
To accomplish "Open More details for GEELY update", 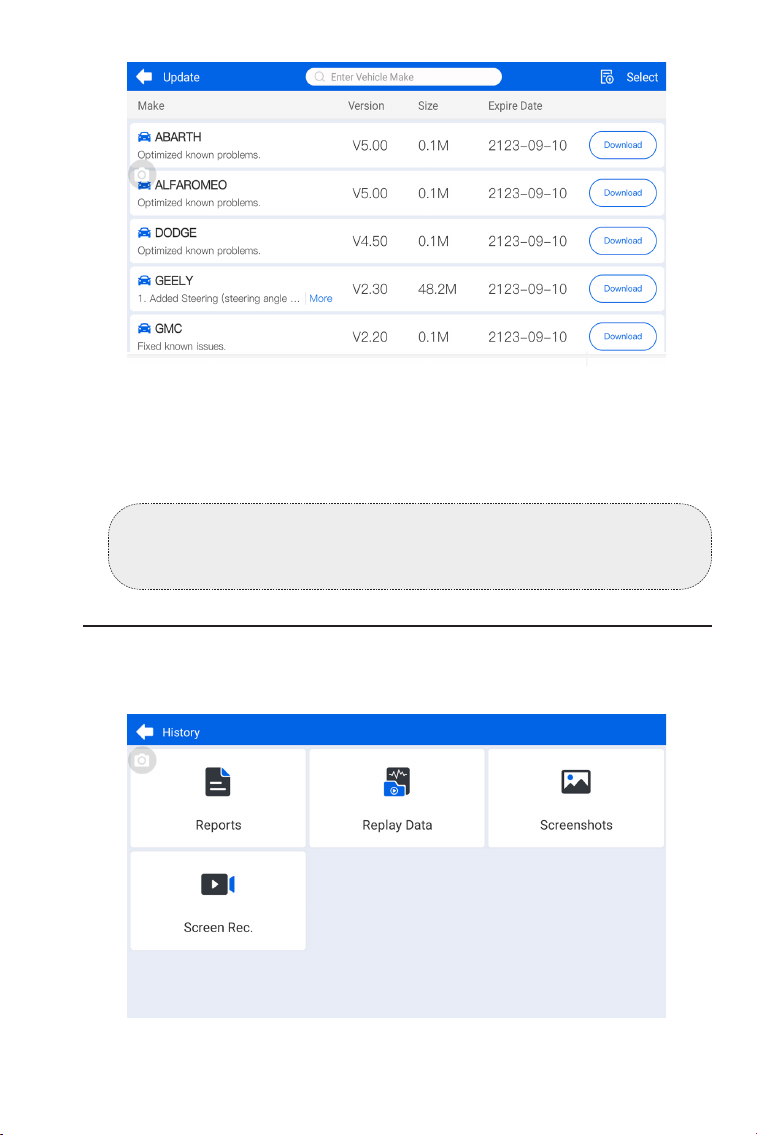I will point(321,298).
